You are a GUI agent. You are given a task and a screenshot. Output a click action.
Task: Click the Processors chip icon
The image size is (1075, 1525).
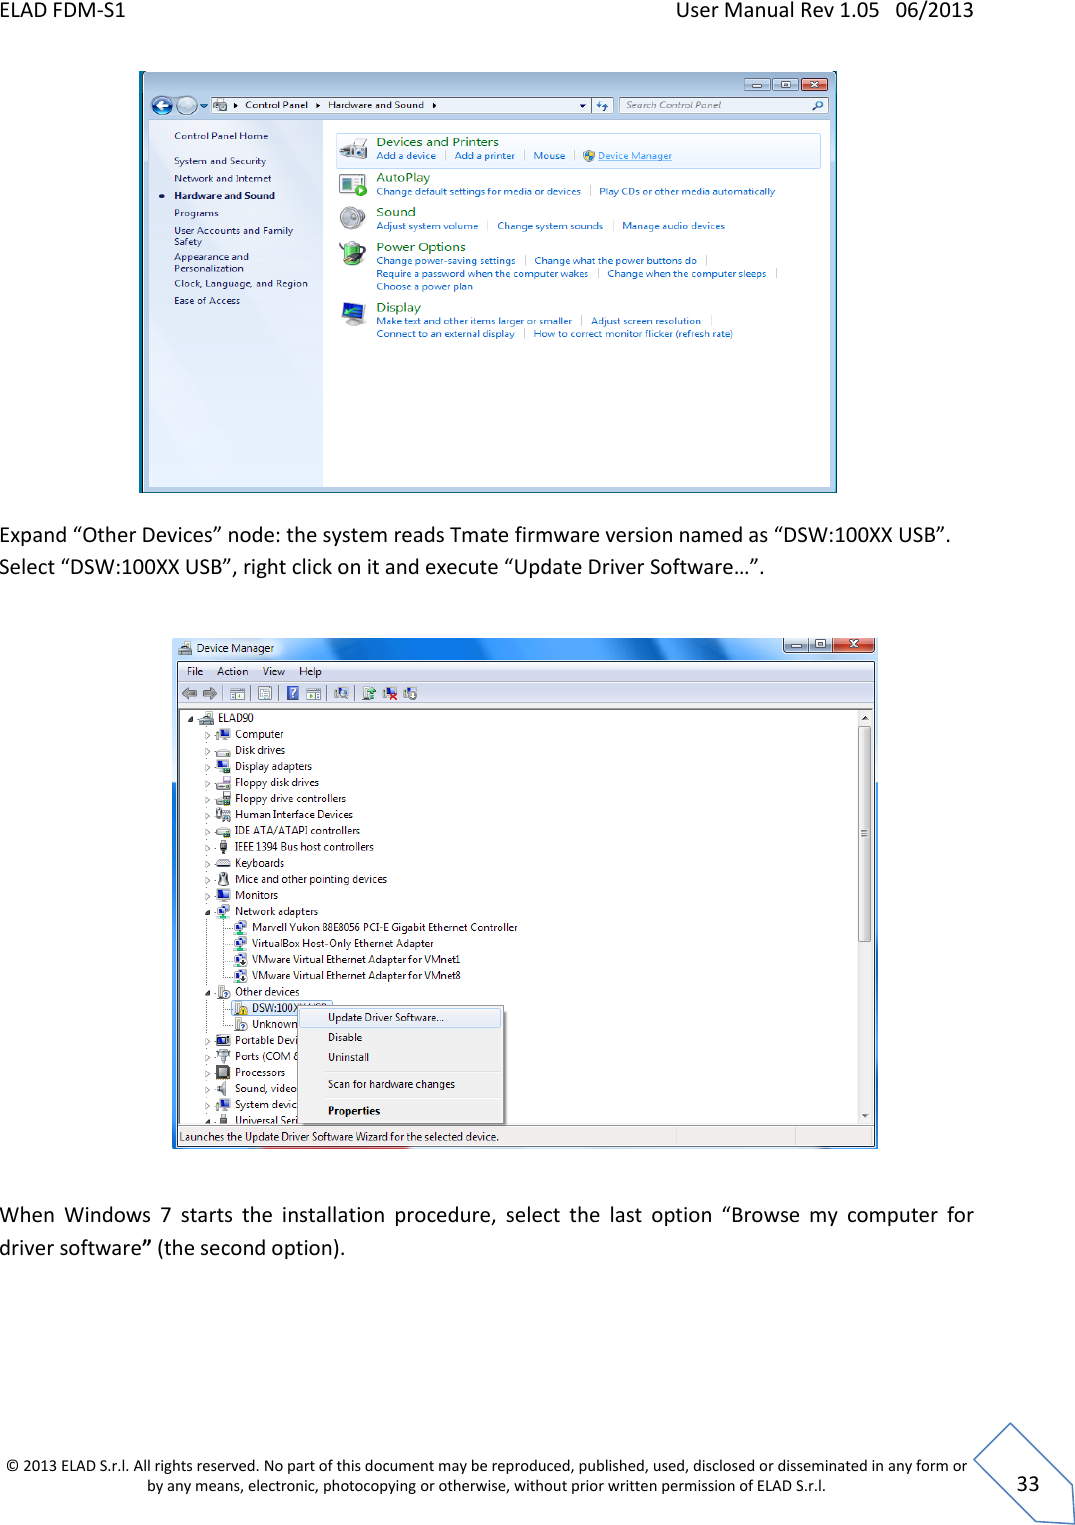(224, 1072)
